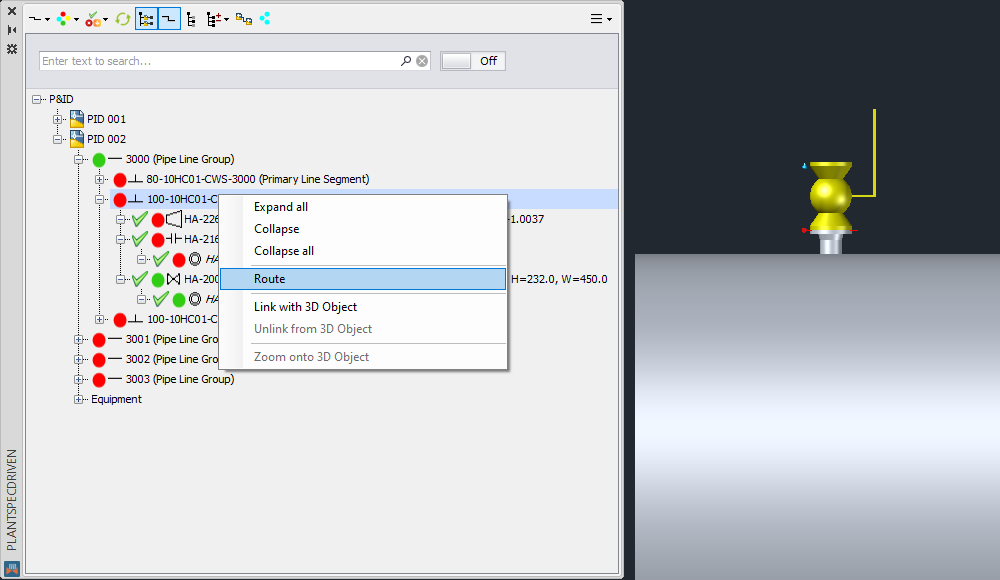1000x580 pixels.
Task: Click the plain tree hierarchy toolbar icon
Action: 191,20
